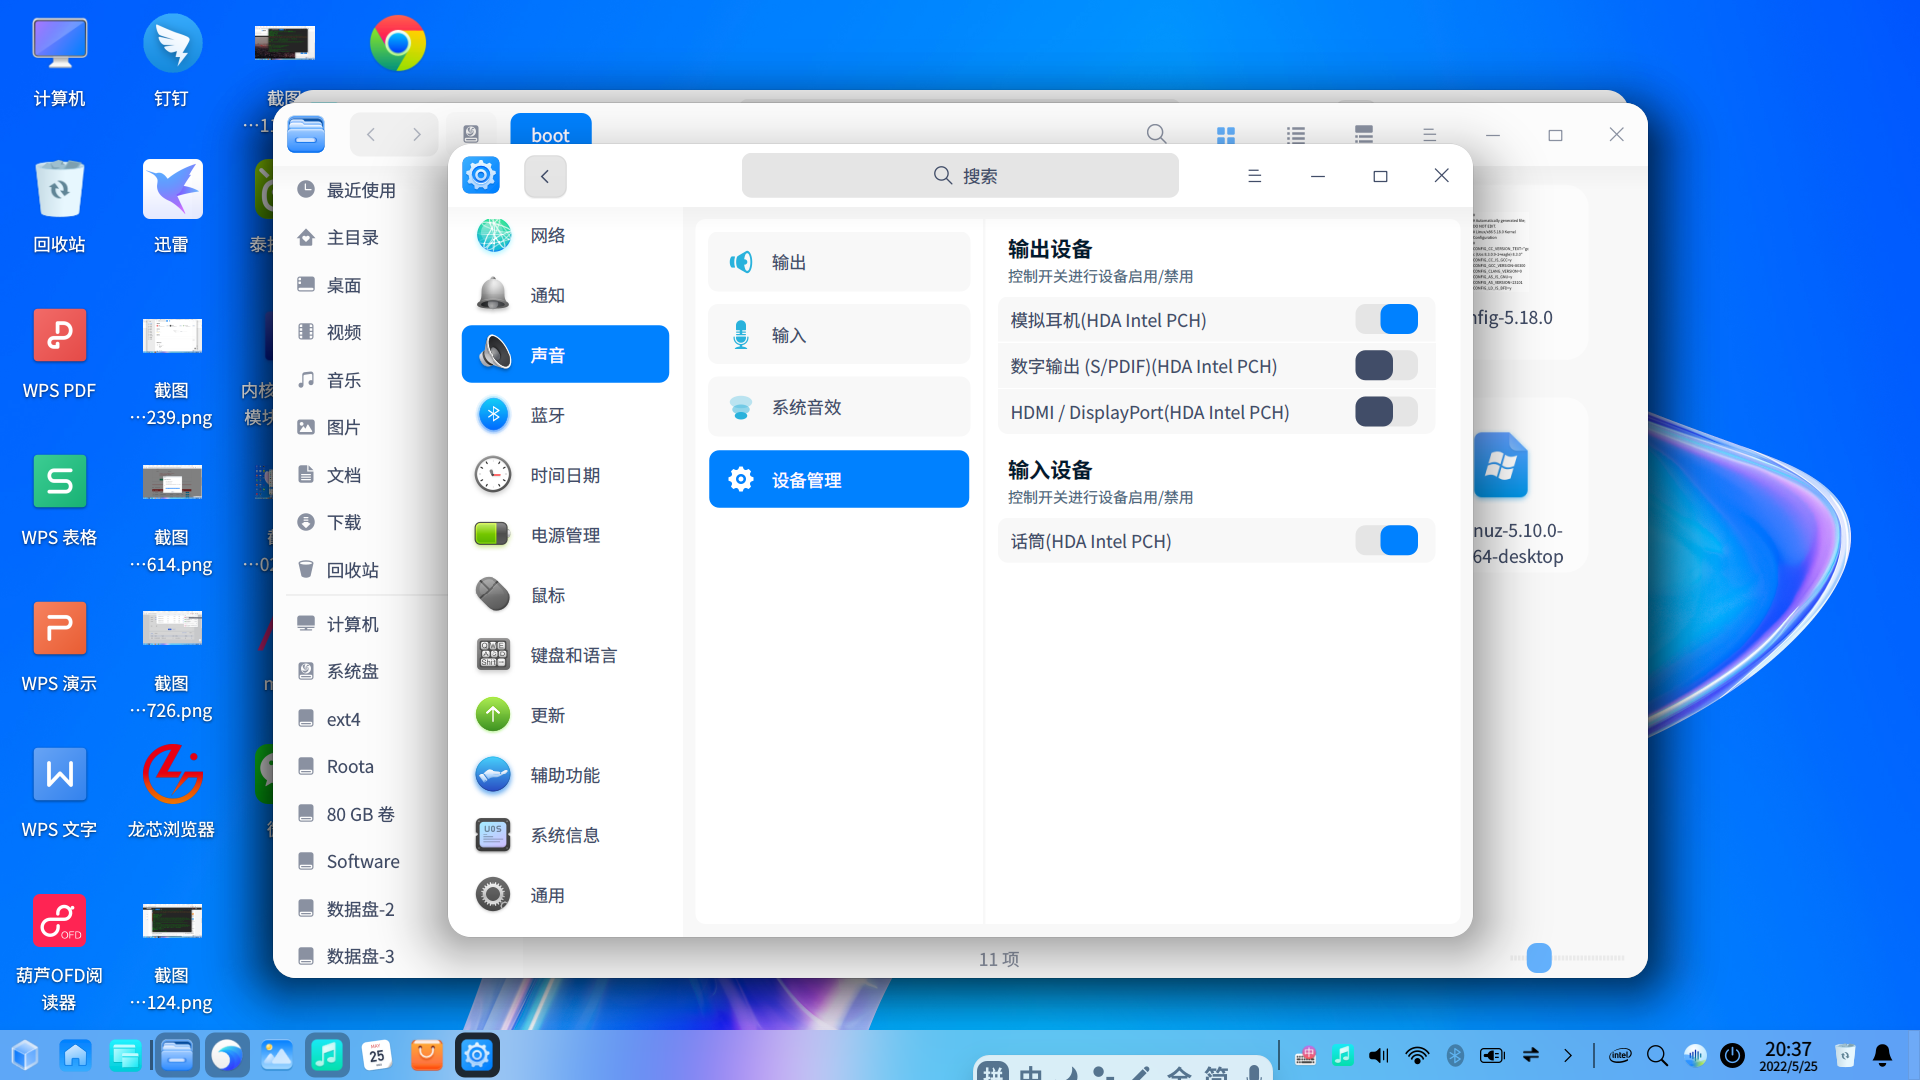This screenshot has width=1920, height=1080.
Task: Expand the file manager grid view switcher
Action: click(1226, 134)
